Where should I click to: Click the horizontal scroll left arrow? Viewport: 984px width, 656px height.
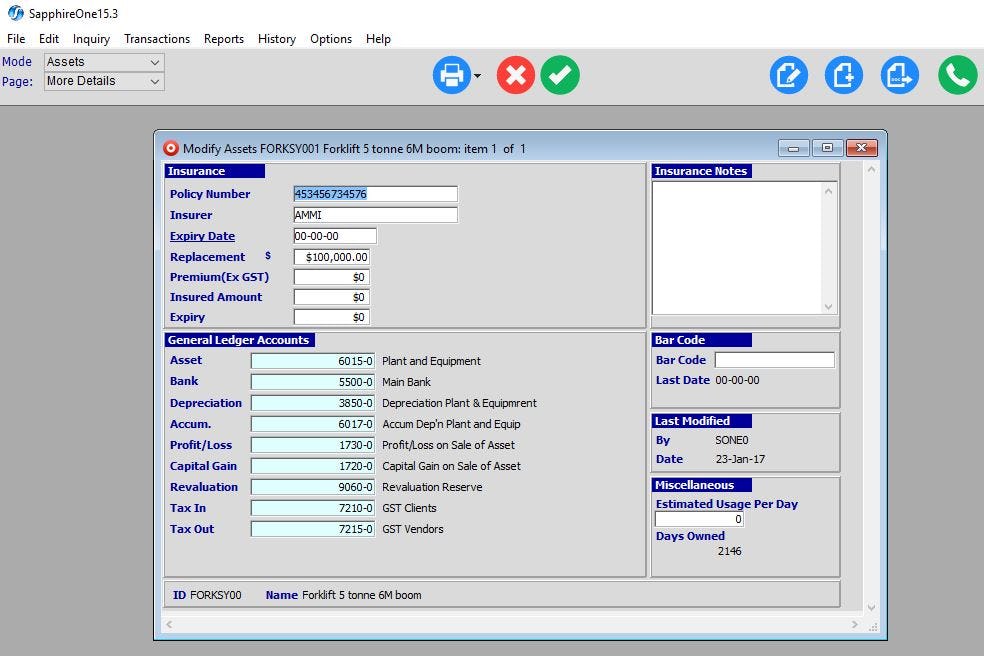169,625
